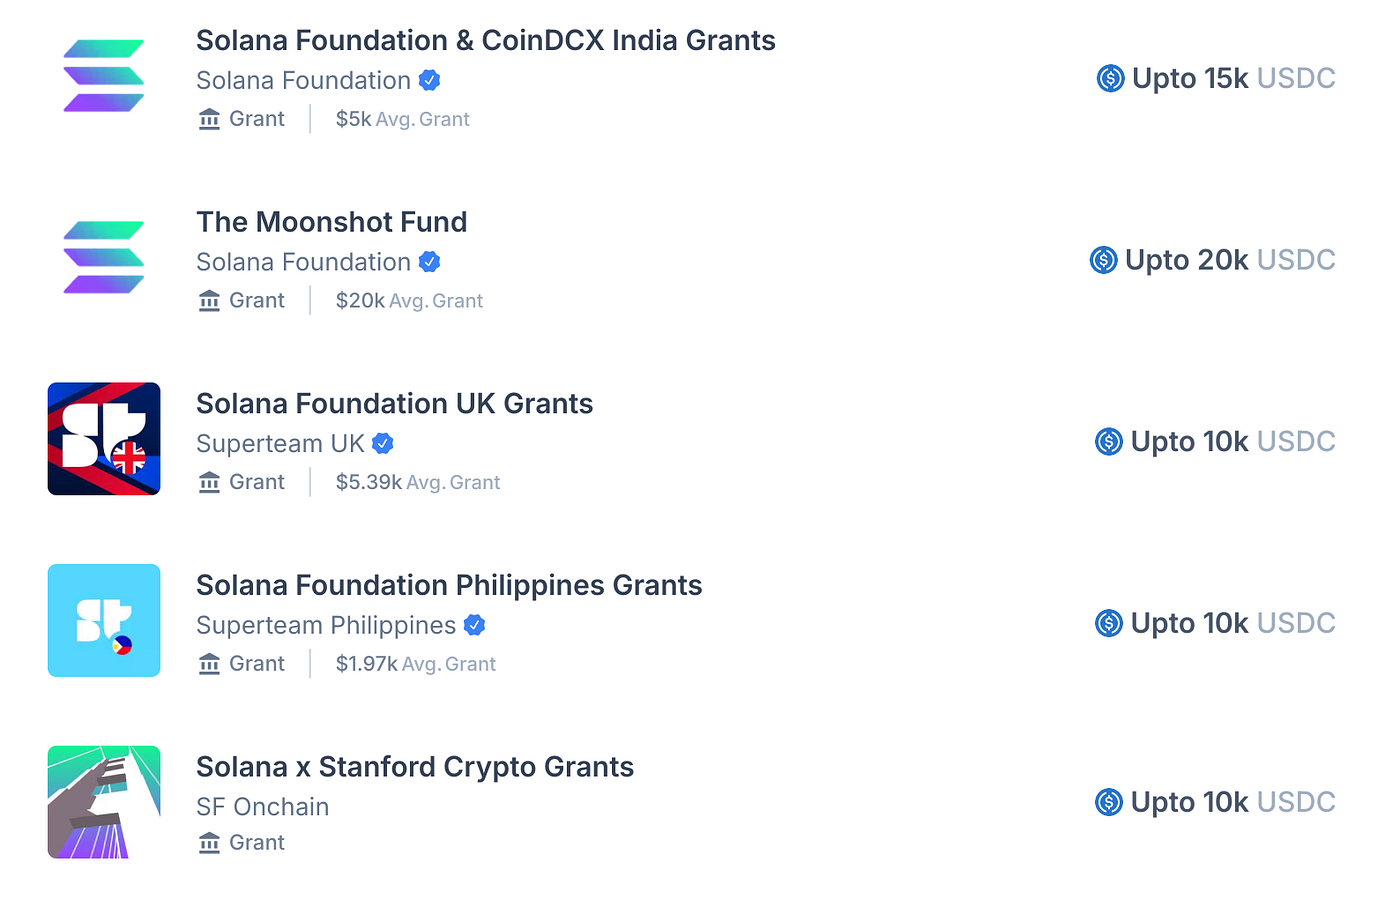Open The Moonshot Fund listing

tap(332, 222)
